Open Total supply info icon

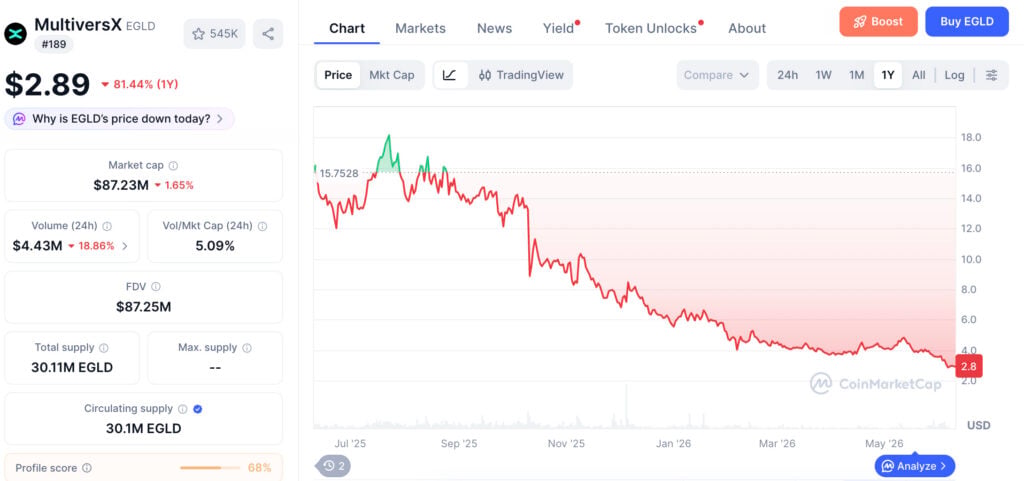[x=104, y=348]
